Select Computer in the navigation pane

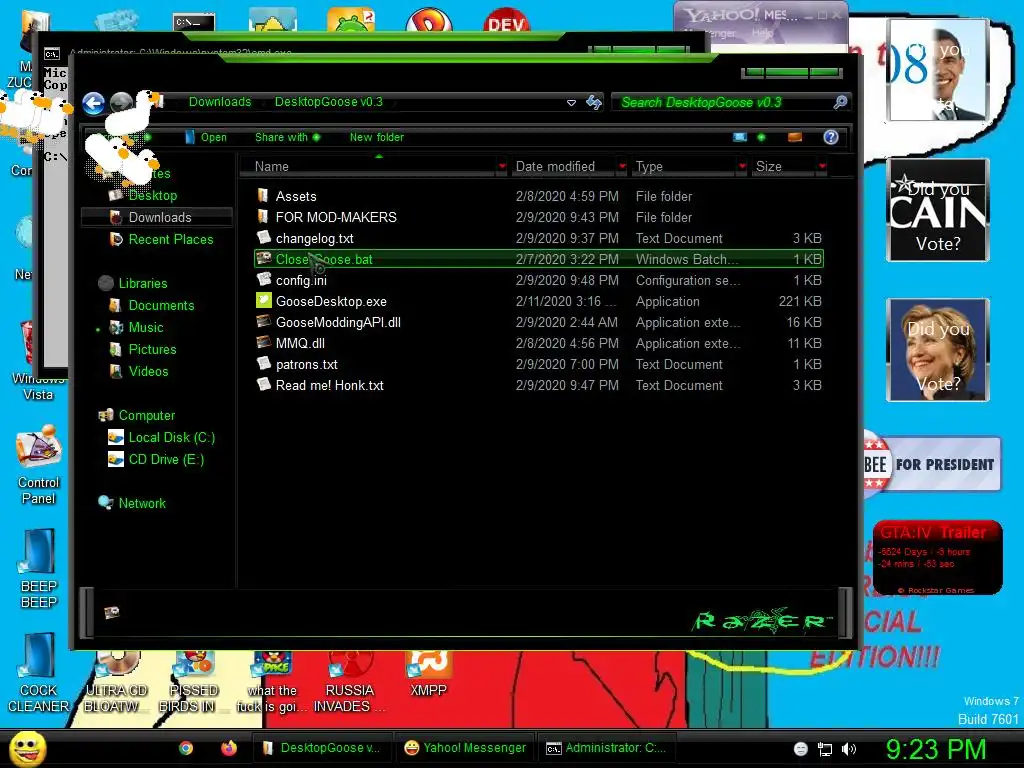click(146, 415)
